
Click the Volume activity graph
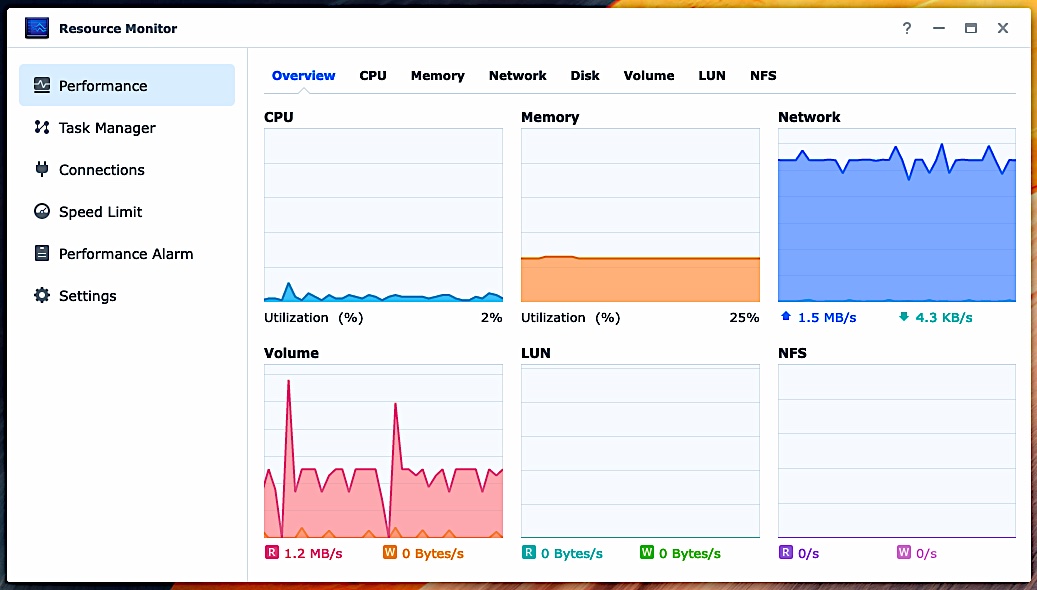click(383, 451)
